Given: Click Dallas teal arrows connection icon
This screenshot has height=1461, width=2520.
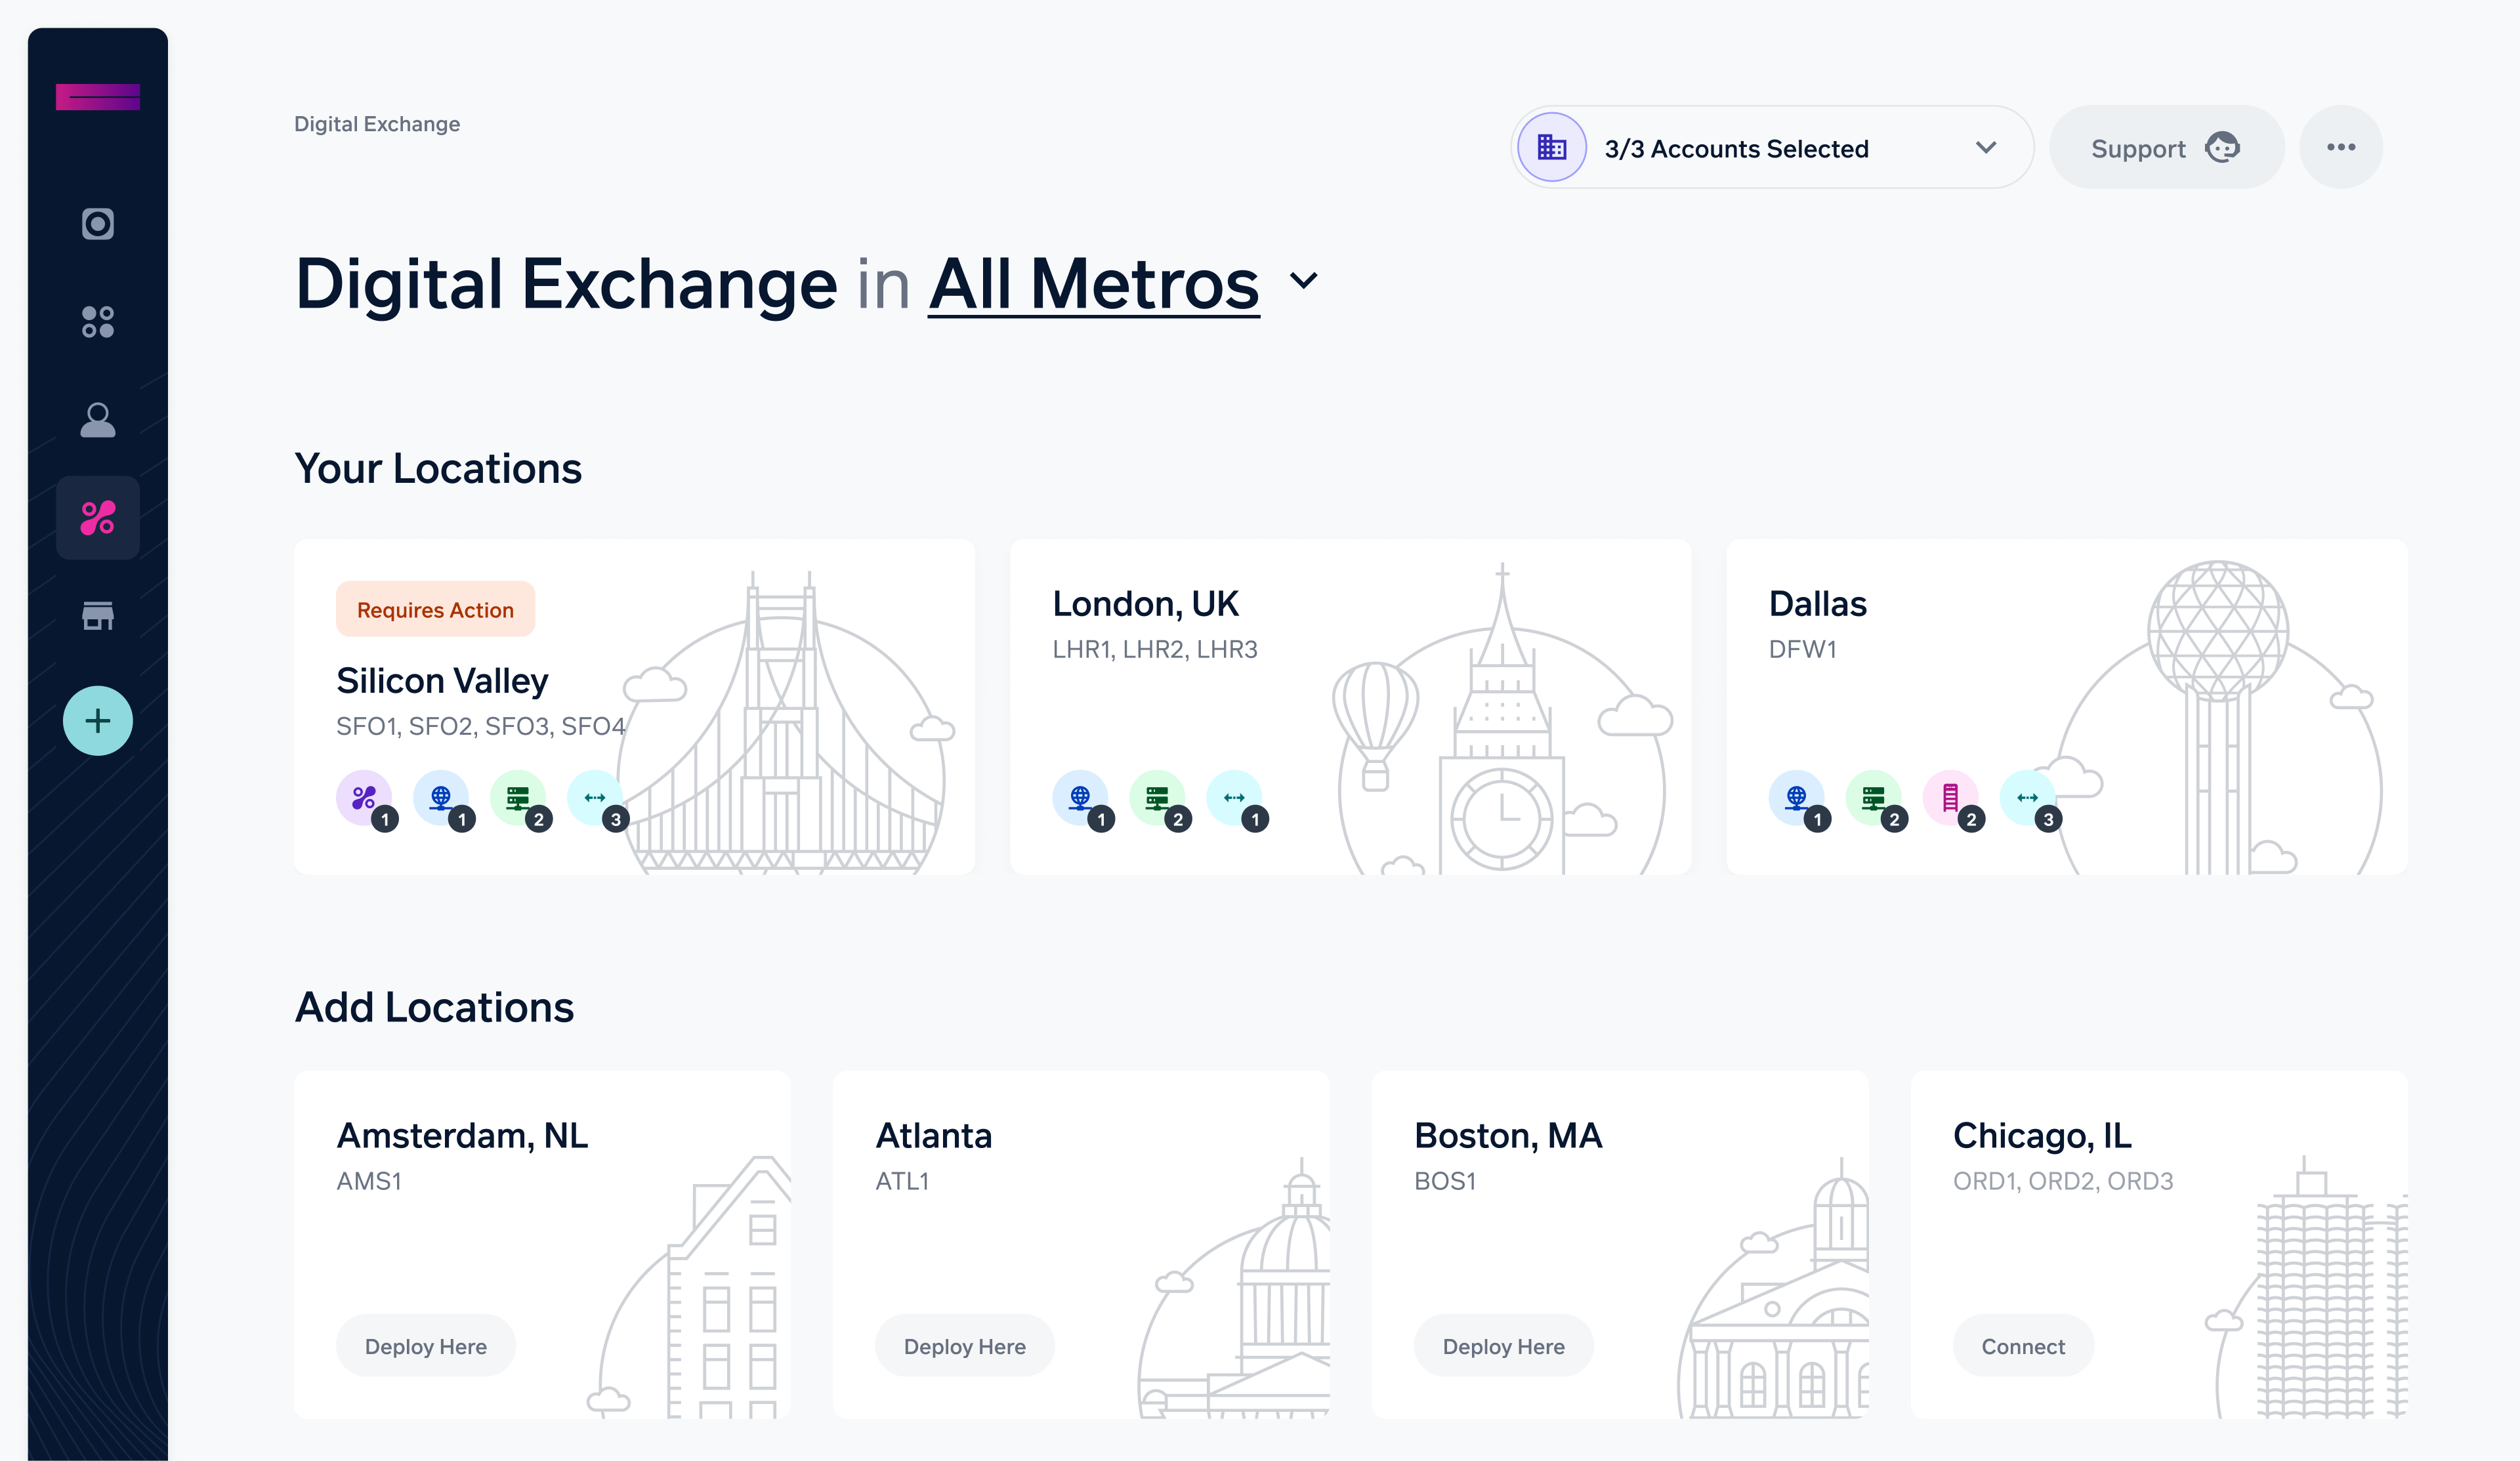Looking at the screenshot, I should [x=2027, y=798].
